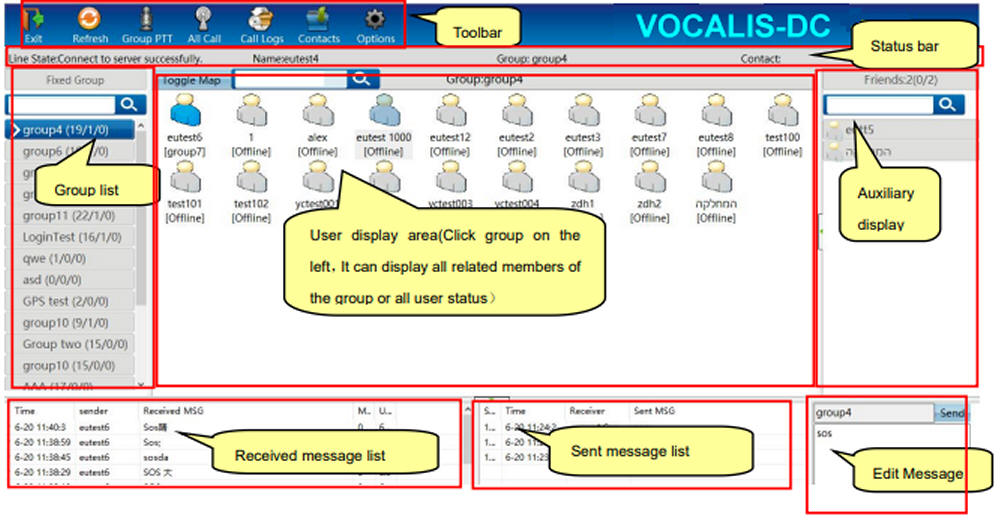Click the user search magnifier beside Toggle Map

(362, 79)
